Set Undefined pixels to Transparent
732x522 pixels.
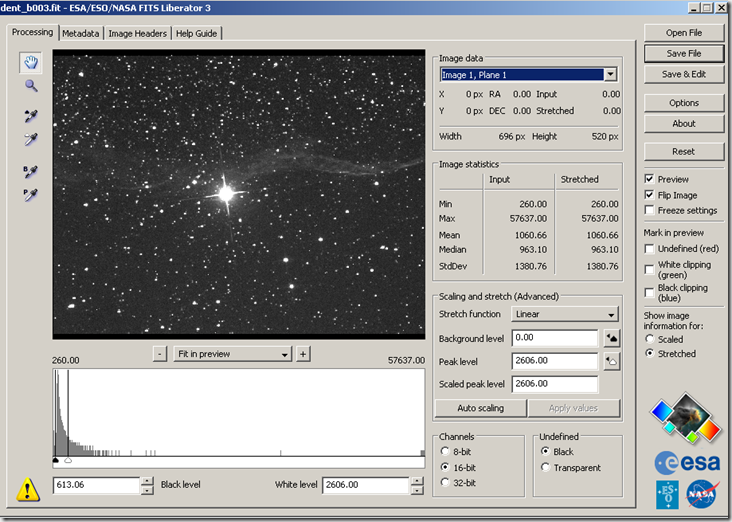pos(545,467)
